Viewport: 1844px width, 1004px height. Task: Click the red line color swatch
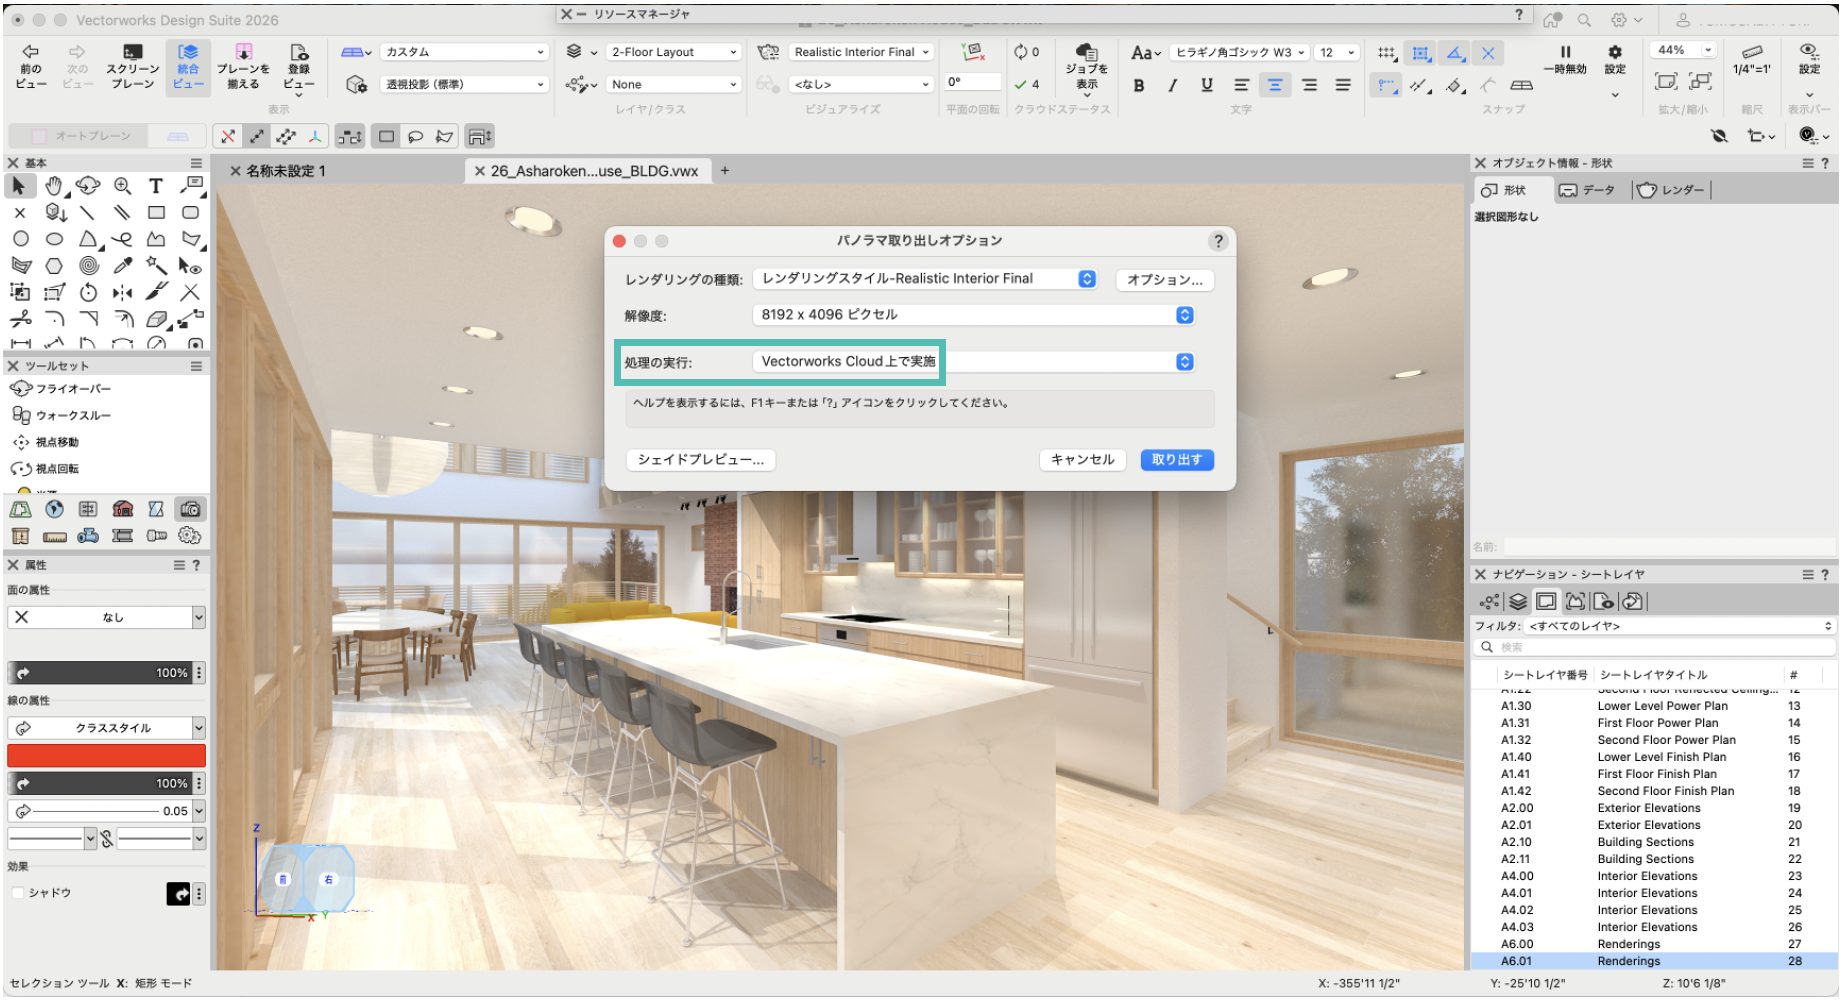106,756
